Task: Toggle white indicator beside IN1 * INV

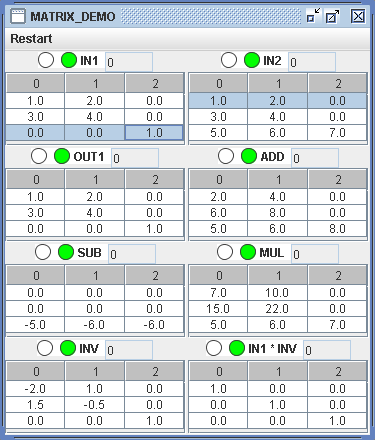Action: (x=214, y=348)
